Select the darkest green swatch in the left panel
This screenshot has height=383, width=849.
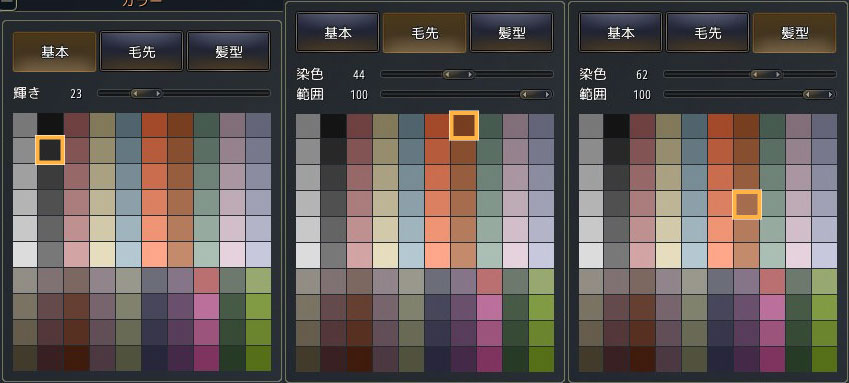point(232,358)
